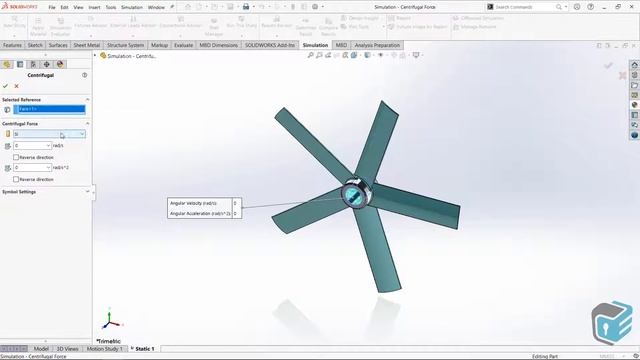Switch to the Motion Study 1 bottom tab

pos(104,349)
